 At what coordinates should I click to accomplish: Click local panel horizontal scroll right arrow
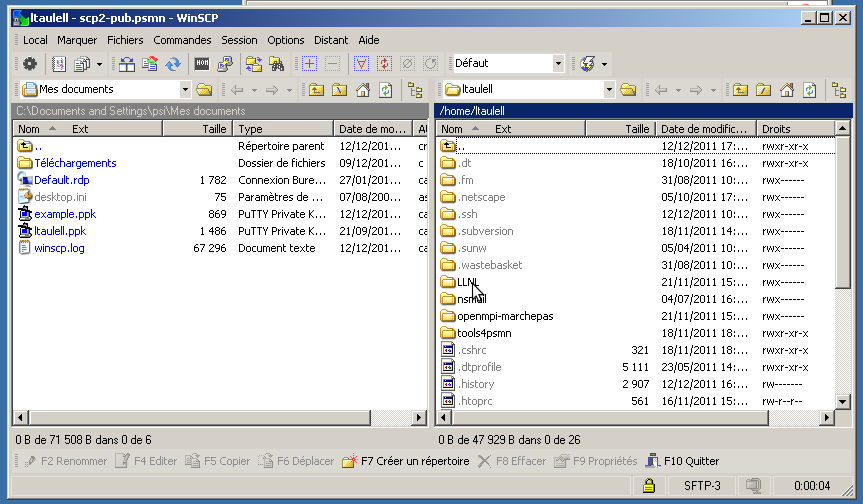(x=419, y=418)
